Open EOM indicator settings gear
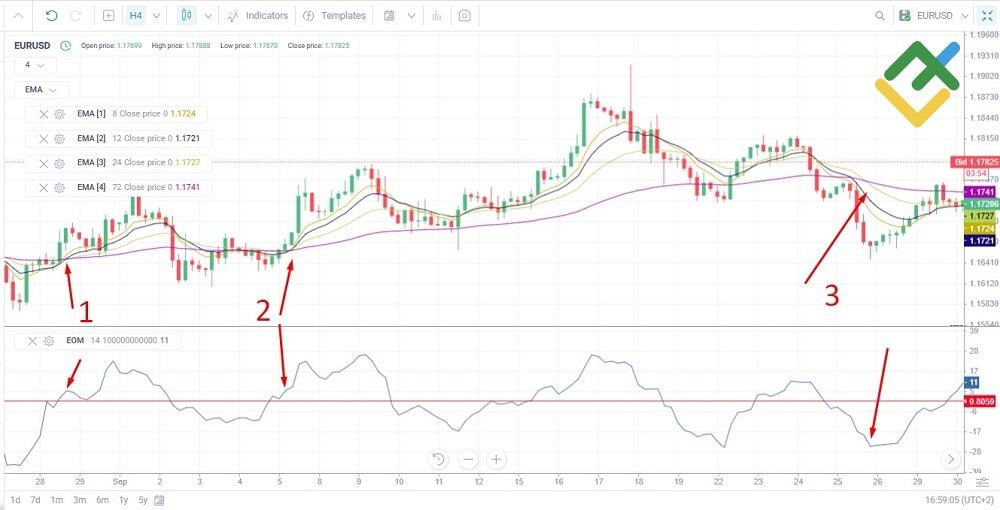Image resolution: width=1000 pixels, height=510 pixels. [x=48, y=341]
